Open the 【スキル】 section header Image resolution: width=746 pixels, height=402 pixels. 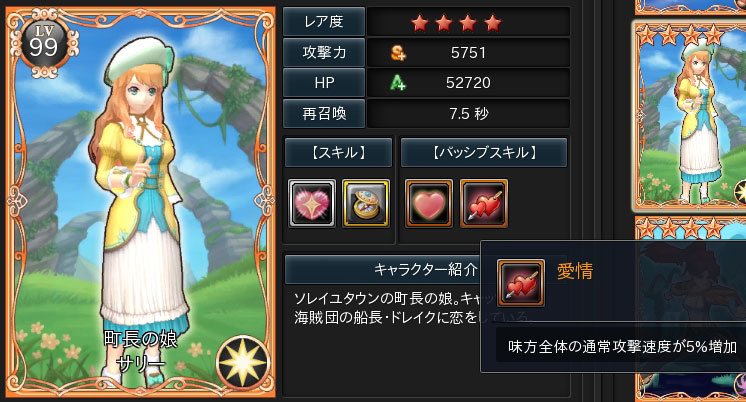click(338, 153)
